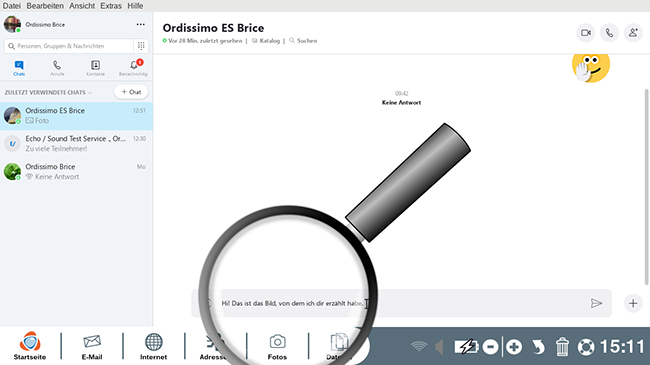Expand the Zuletzt verwendete Chats dropdown
This screenshot has height=365, width=650.
[x=48, y=92]
